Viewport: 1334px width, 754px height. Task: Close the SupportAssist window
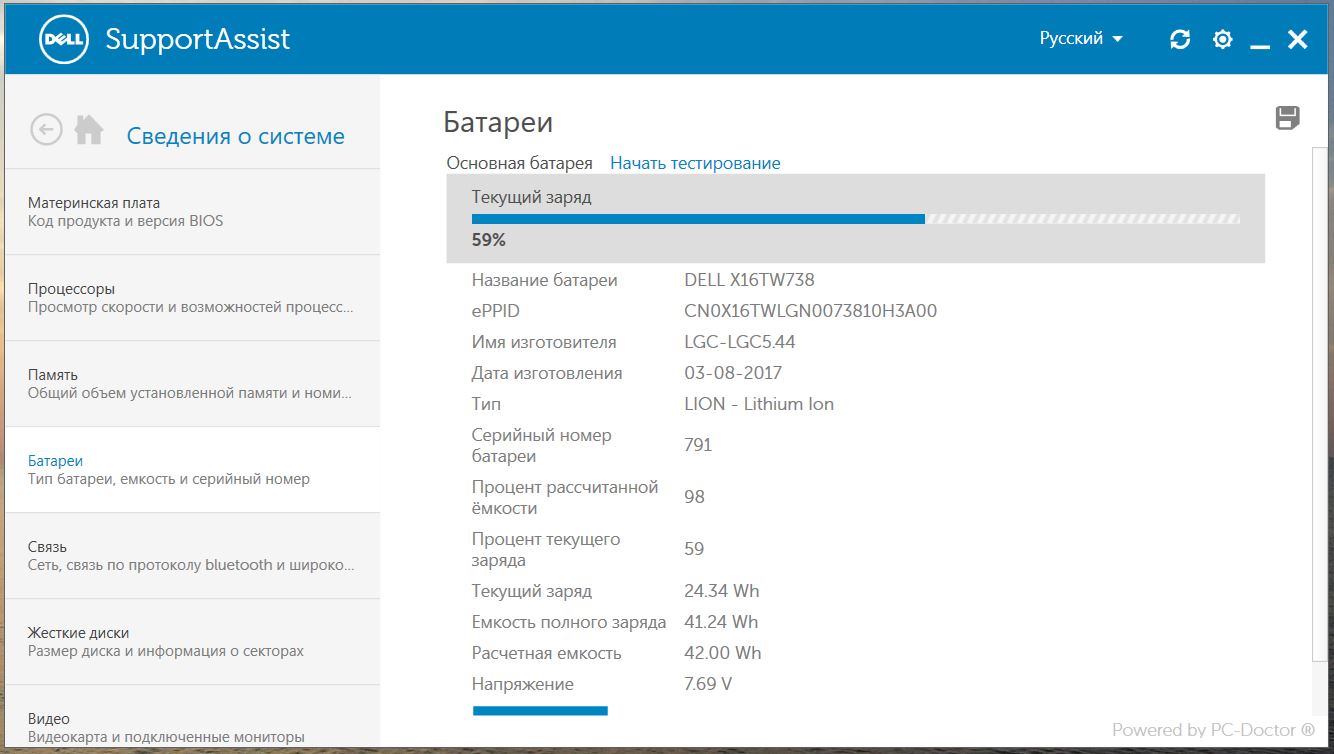1297,39
